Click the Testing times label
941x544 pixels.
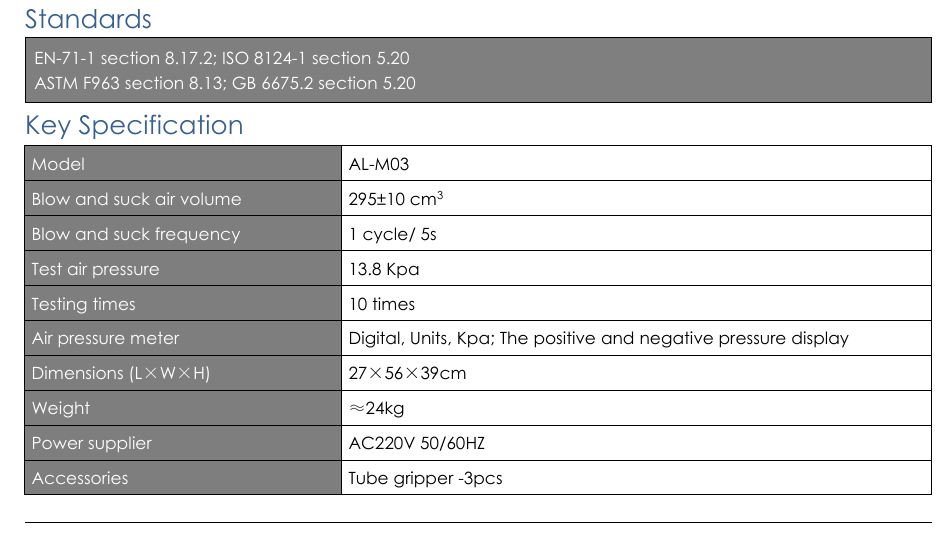[x=83, y=304]
